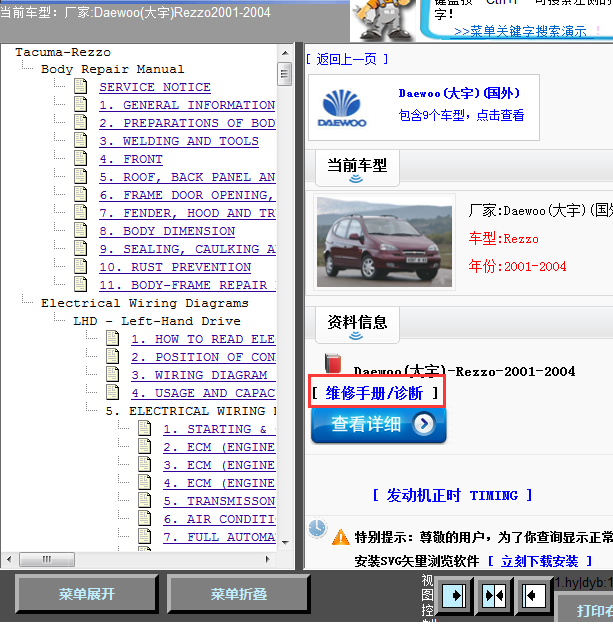Open 菜单关键字搜索演示 demo link
The height and width of the screenshot is (627, 613).
tap(520, 31)
